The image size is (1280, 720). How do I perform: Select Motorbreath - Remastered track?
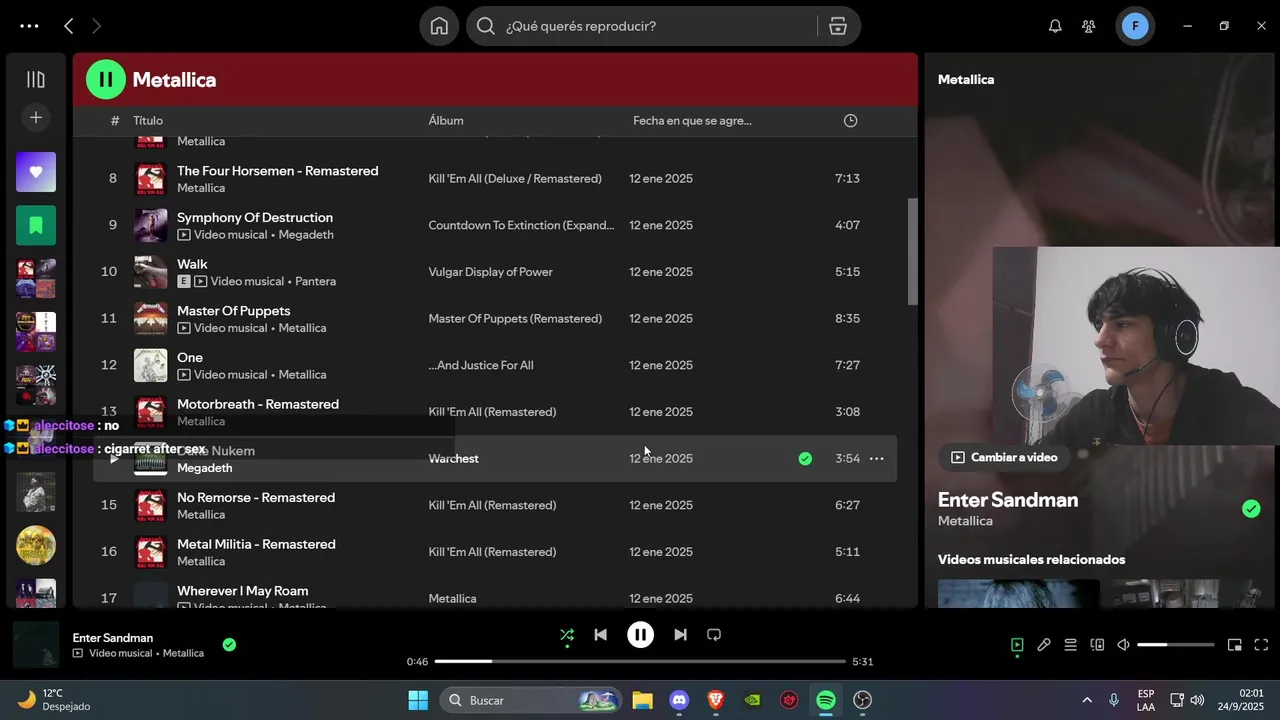[x=258, y=404]
